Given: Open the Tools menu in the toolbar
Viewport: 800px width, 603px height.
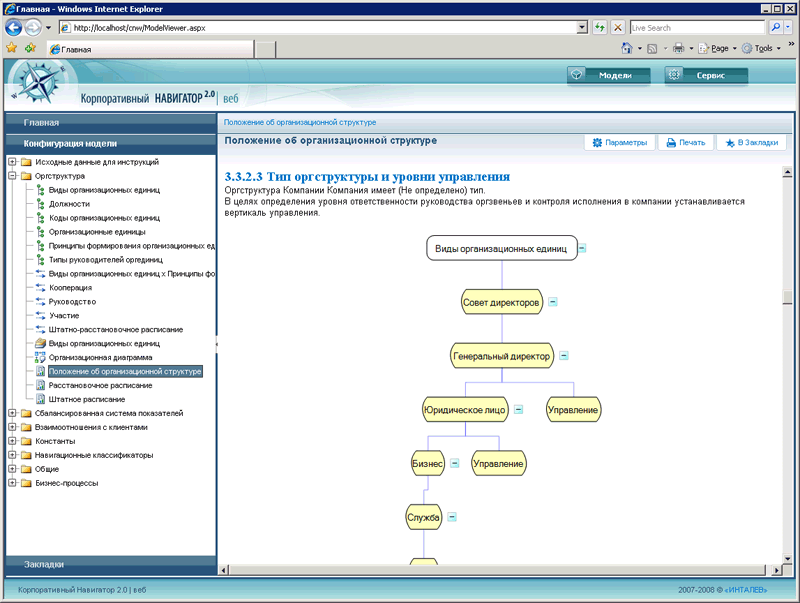Looking at the screenshot, I should 762,48.
